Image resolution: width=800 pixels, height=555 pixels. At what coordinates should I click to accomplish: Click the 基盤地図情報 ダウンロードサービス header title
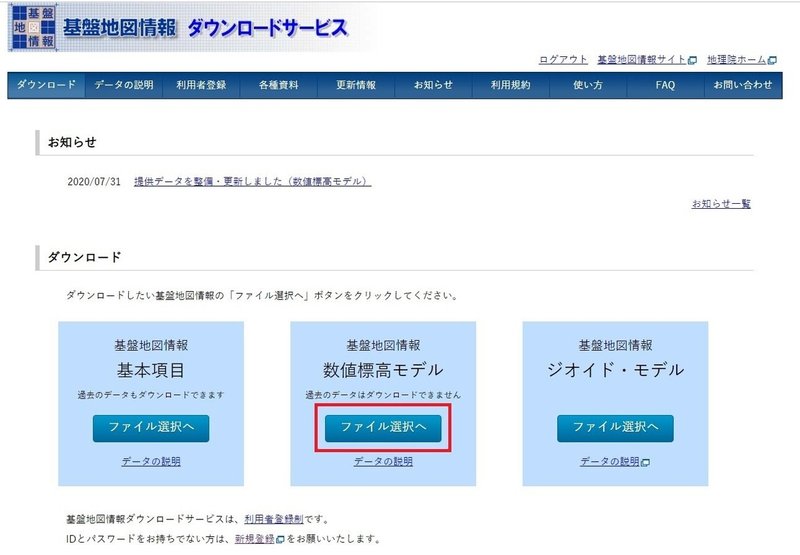(x=205, y=28)
